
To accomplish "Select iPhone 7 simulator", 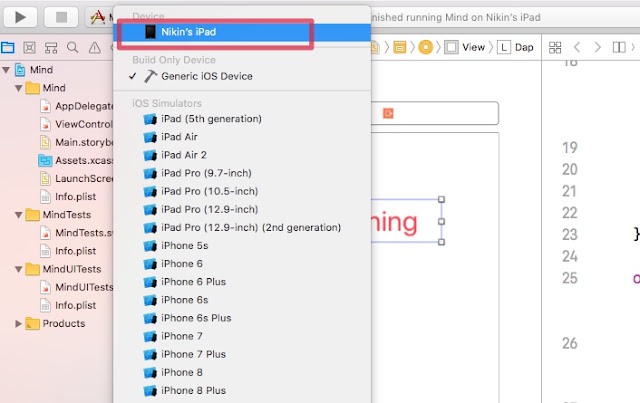I will pos(242,336).
